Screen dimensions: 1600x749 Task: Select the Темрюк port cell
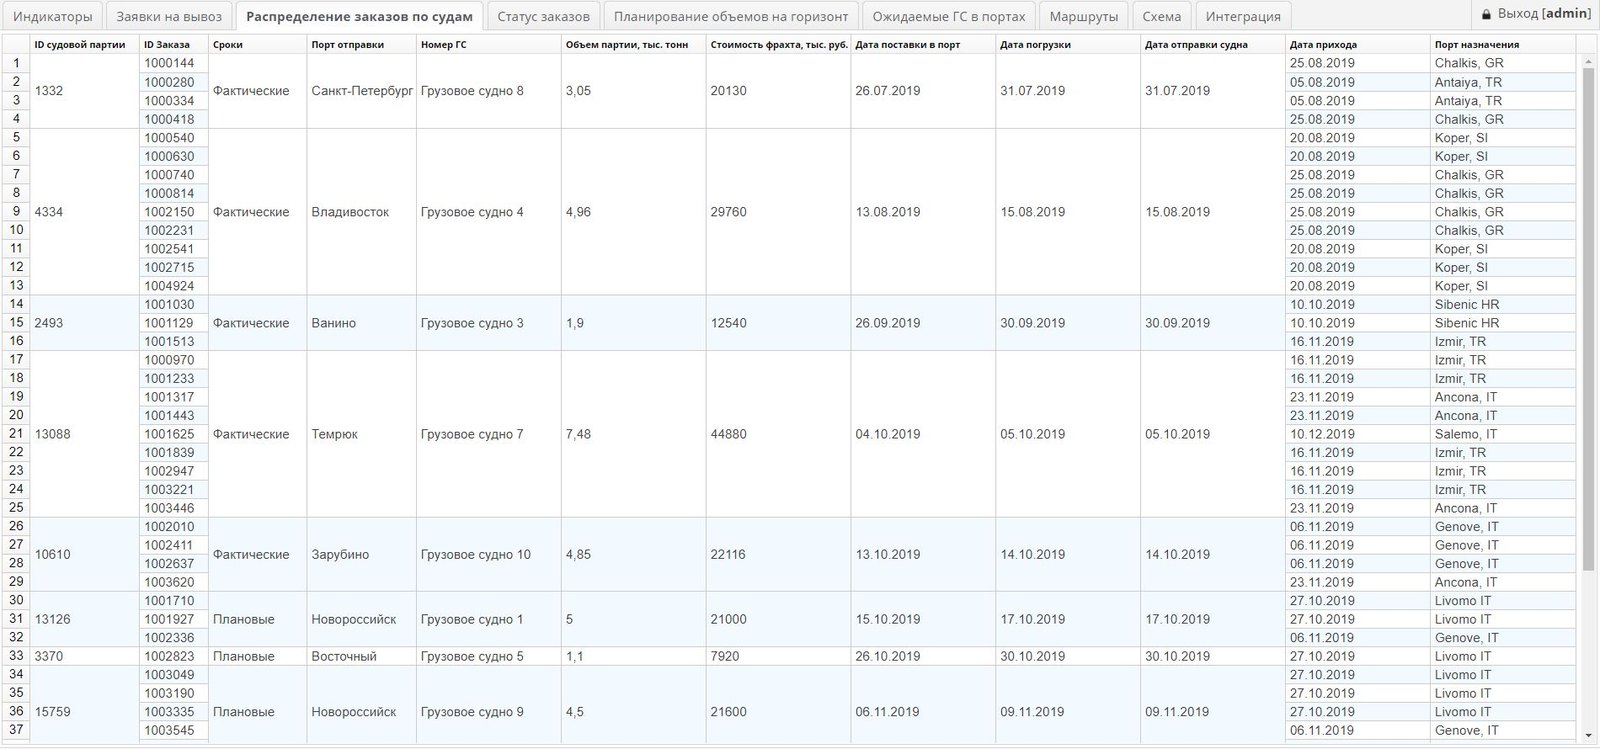[x=361, y=434]
